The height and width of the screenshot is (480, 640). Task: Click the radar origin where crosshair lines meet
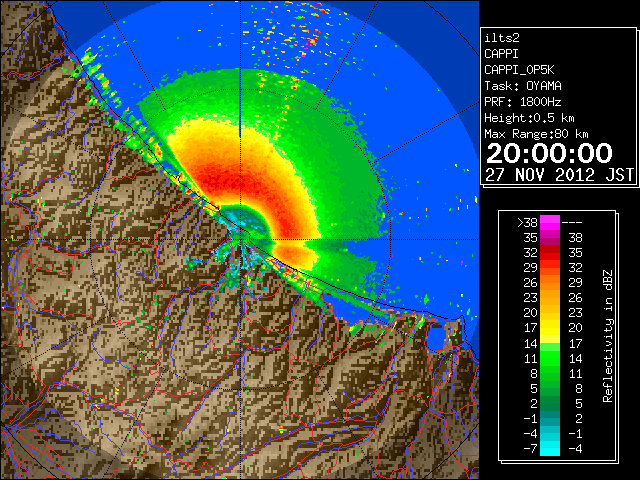(240, 240)
